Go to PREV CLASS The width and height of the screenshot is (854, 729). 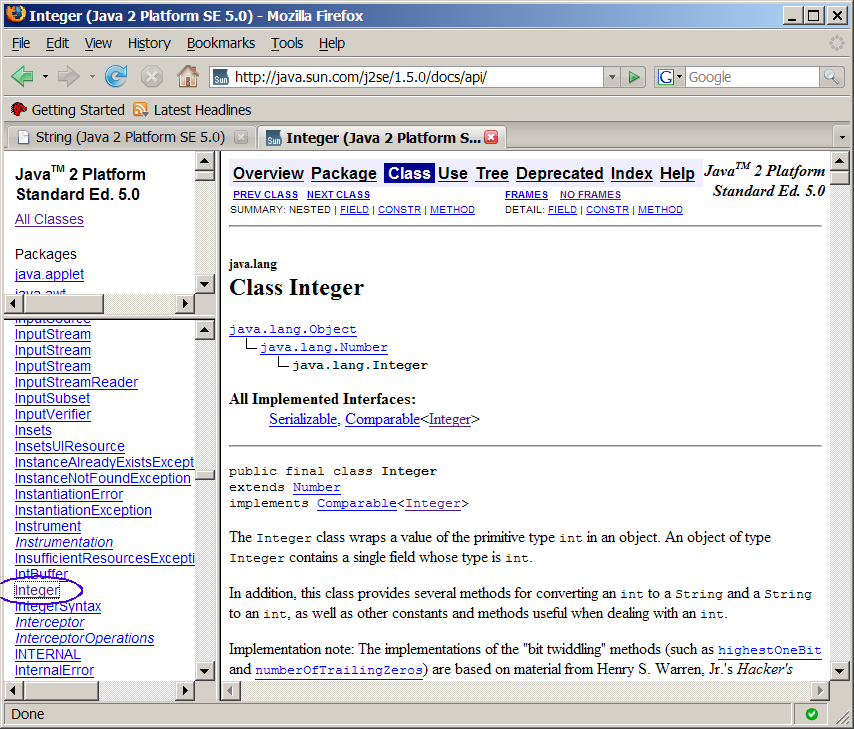(x=265, y=195)
